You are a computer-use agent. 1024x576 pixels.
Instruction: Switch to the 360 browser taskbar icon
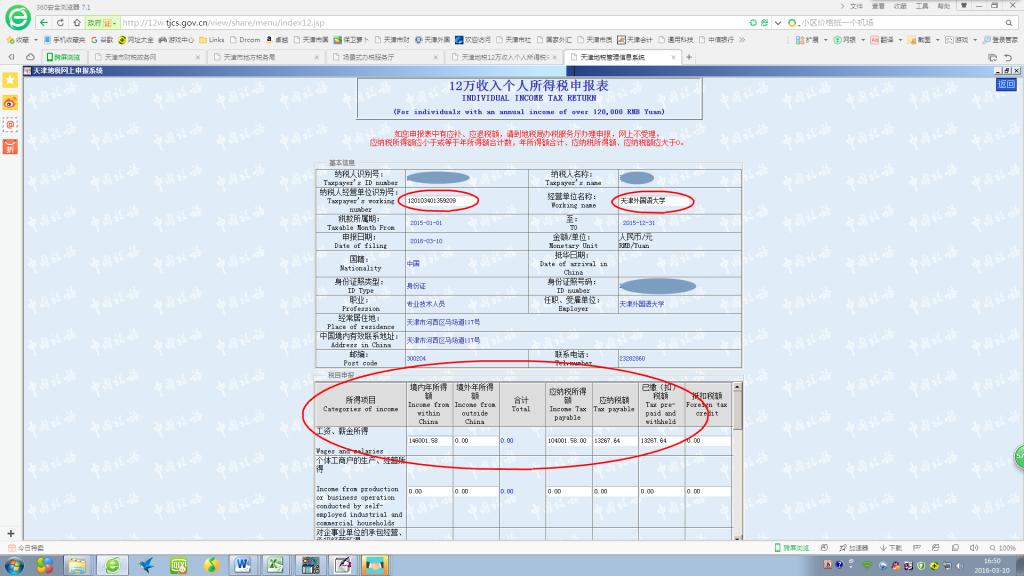112,565
